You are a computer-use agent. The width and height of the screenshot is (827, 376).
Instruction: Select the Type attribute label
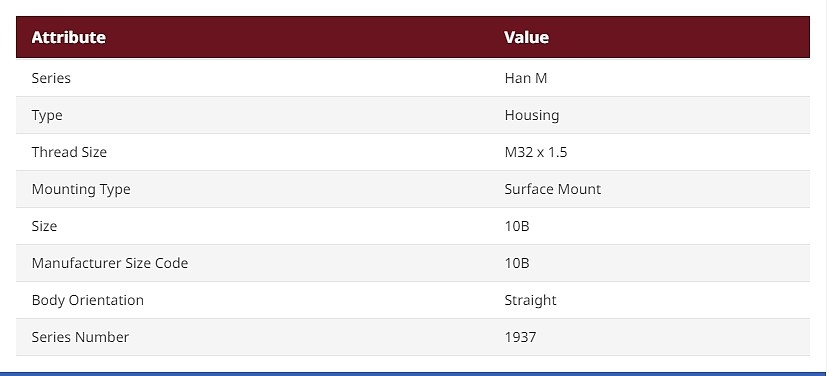[x=47, y=115]
